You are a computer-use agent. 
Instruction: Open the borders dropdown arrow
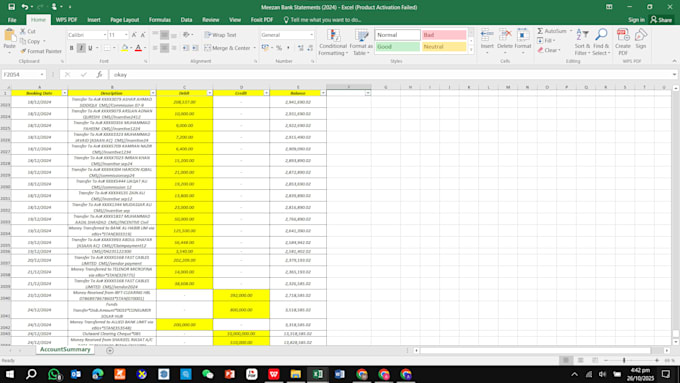click(114, 48)
